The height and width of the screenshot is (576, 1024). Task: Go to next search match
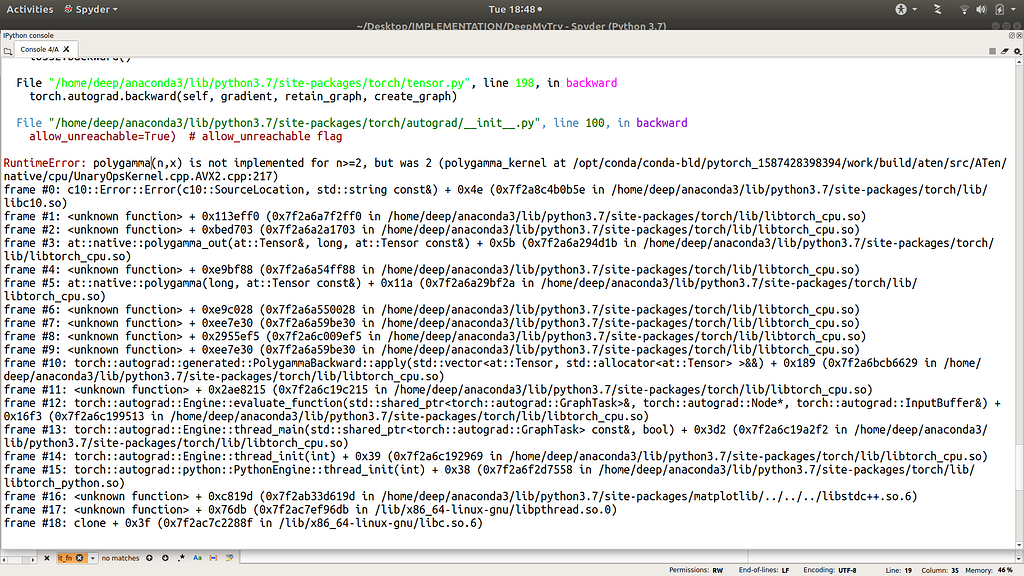(x=166, y=557)
